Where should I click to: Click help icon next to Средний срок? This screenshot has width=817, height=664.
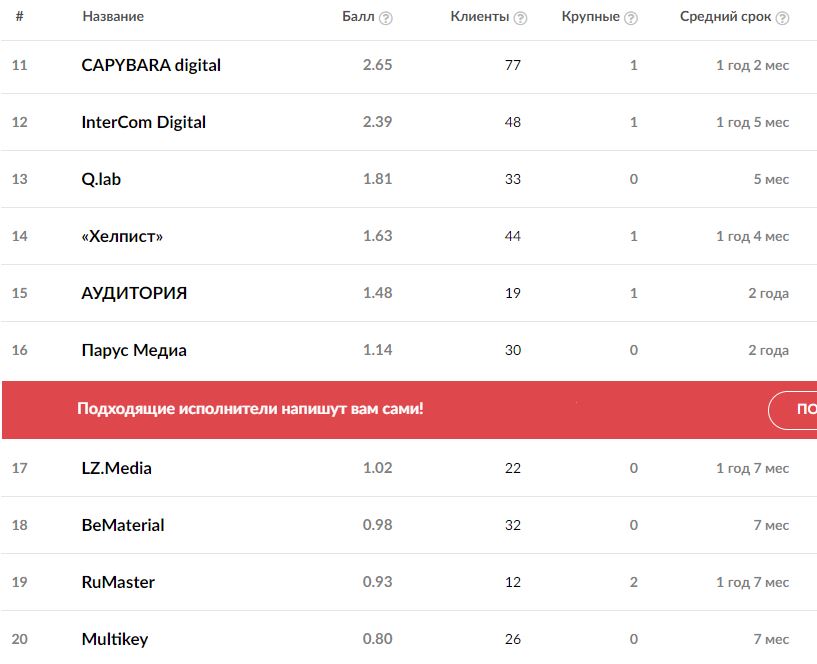pos(782,18)
